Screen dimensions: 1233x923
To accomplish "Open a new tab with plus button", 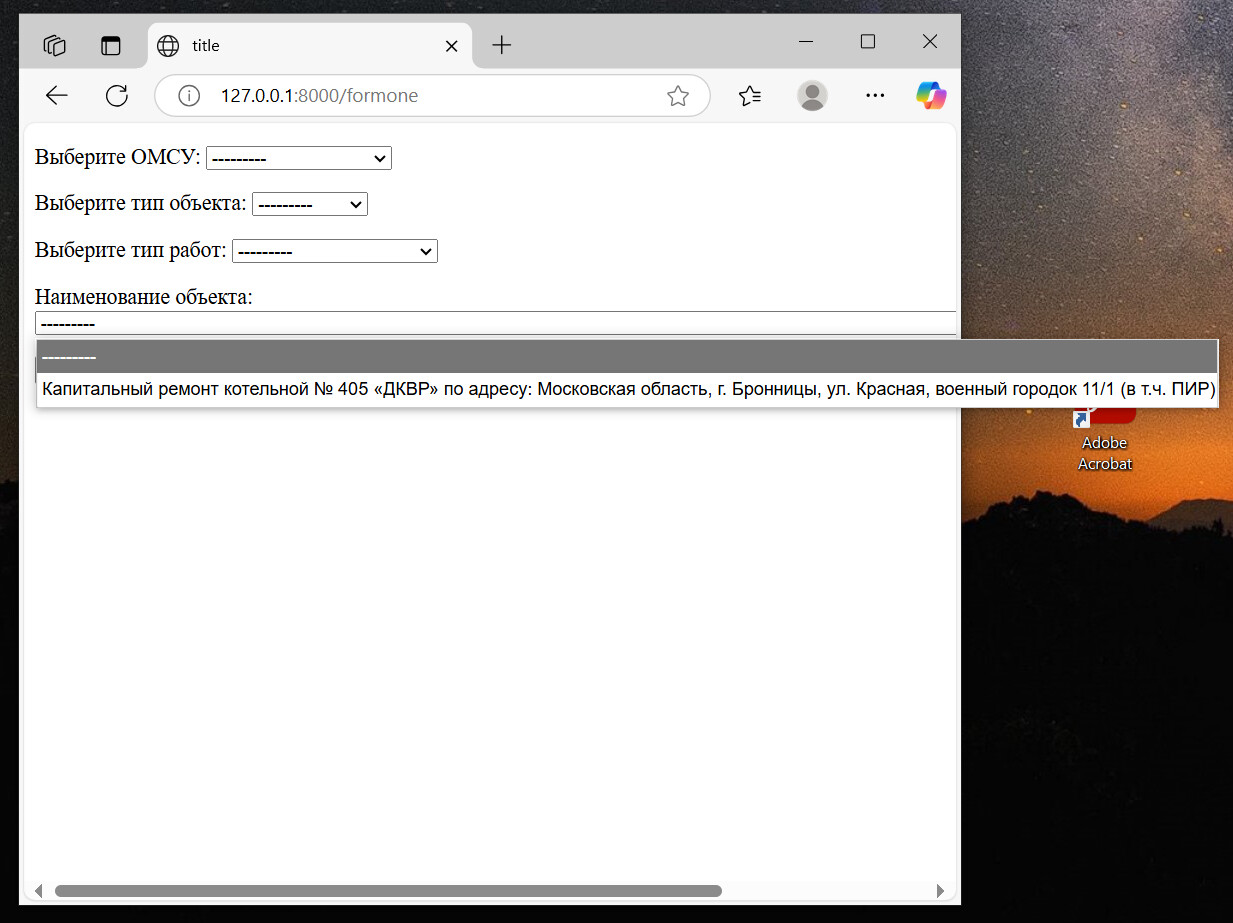I will (502, 46).
